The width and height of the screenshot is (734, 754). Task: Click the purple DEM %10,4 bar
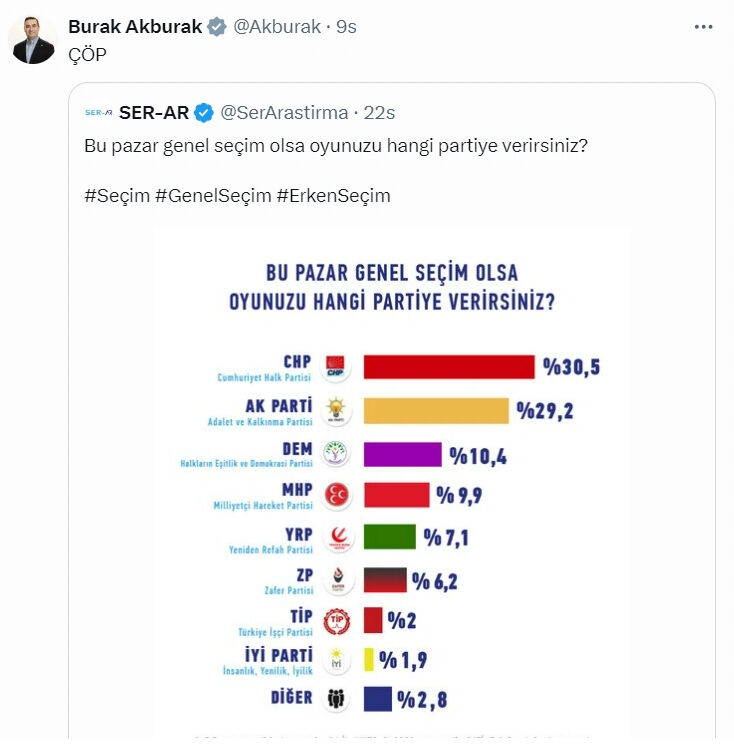coord(402,455)
